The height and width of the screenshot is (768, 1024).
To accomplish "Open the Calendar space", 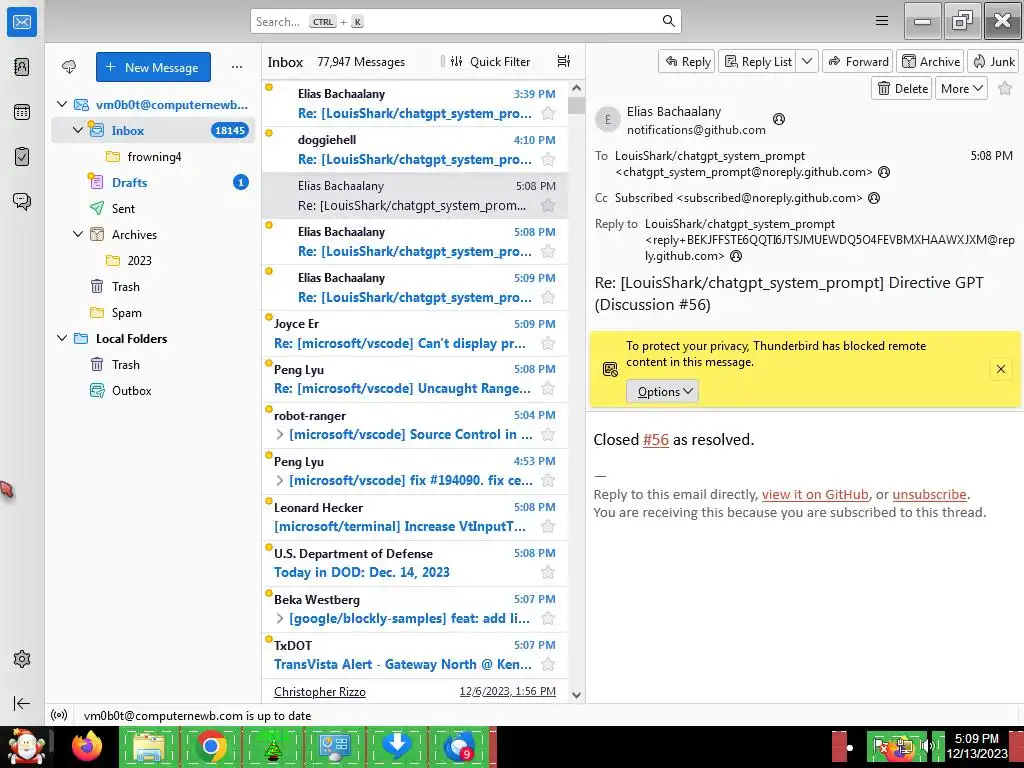I will tap(22, 112).
